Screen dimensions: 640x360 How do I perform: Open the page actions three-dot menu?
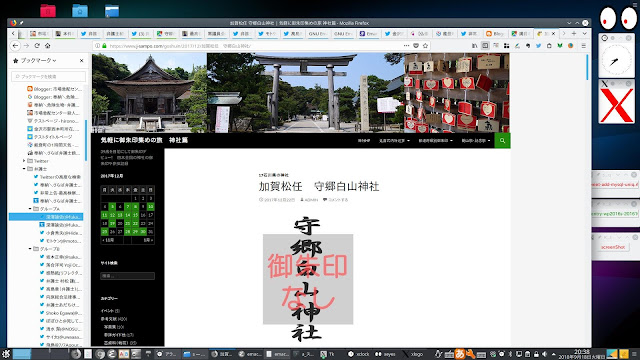(406, 46)
